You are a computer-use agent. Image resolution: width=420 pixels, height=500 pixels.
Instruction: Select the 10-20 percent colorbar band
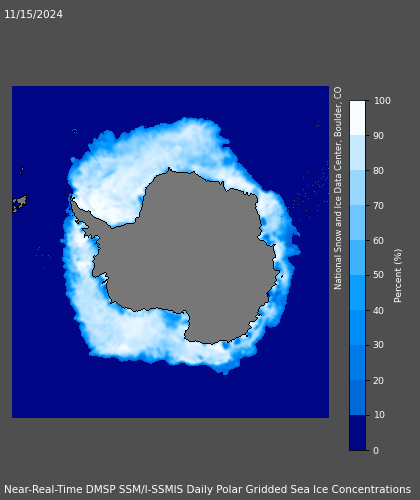[357, 398]
